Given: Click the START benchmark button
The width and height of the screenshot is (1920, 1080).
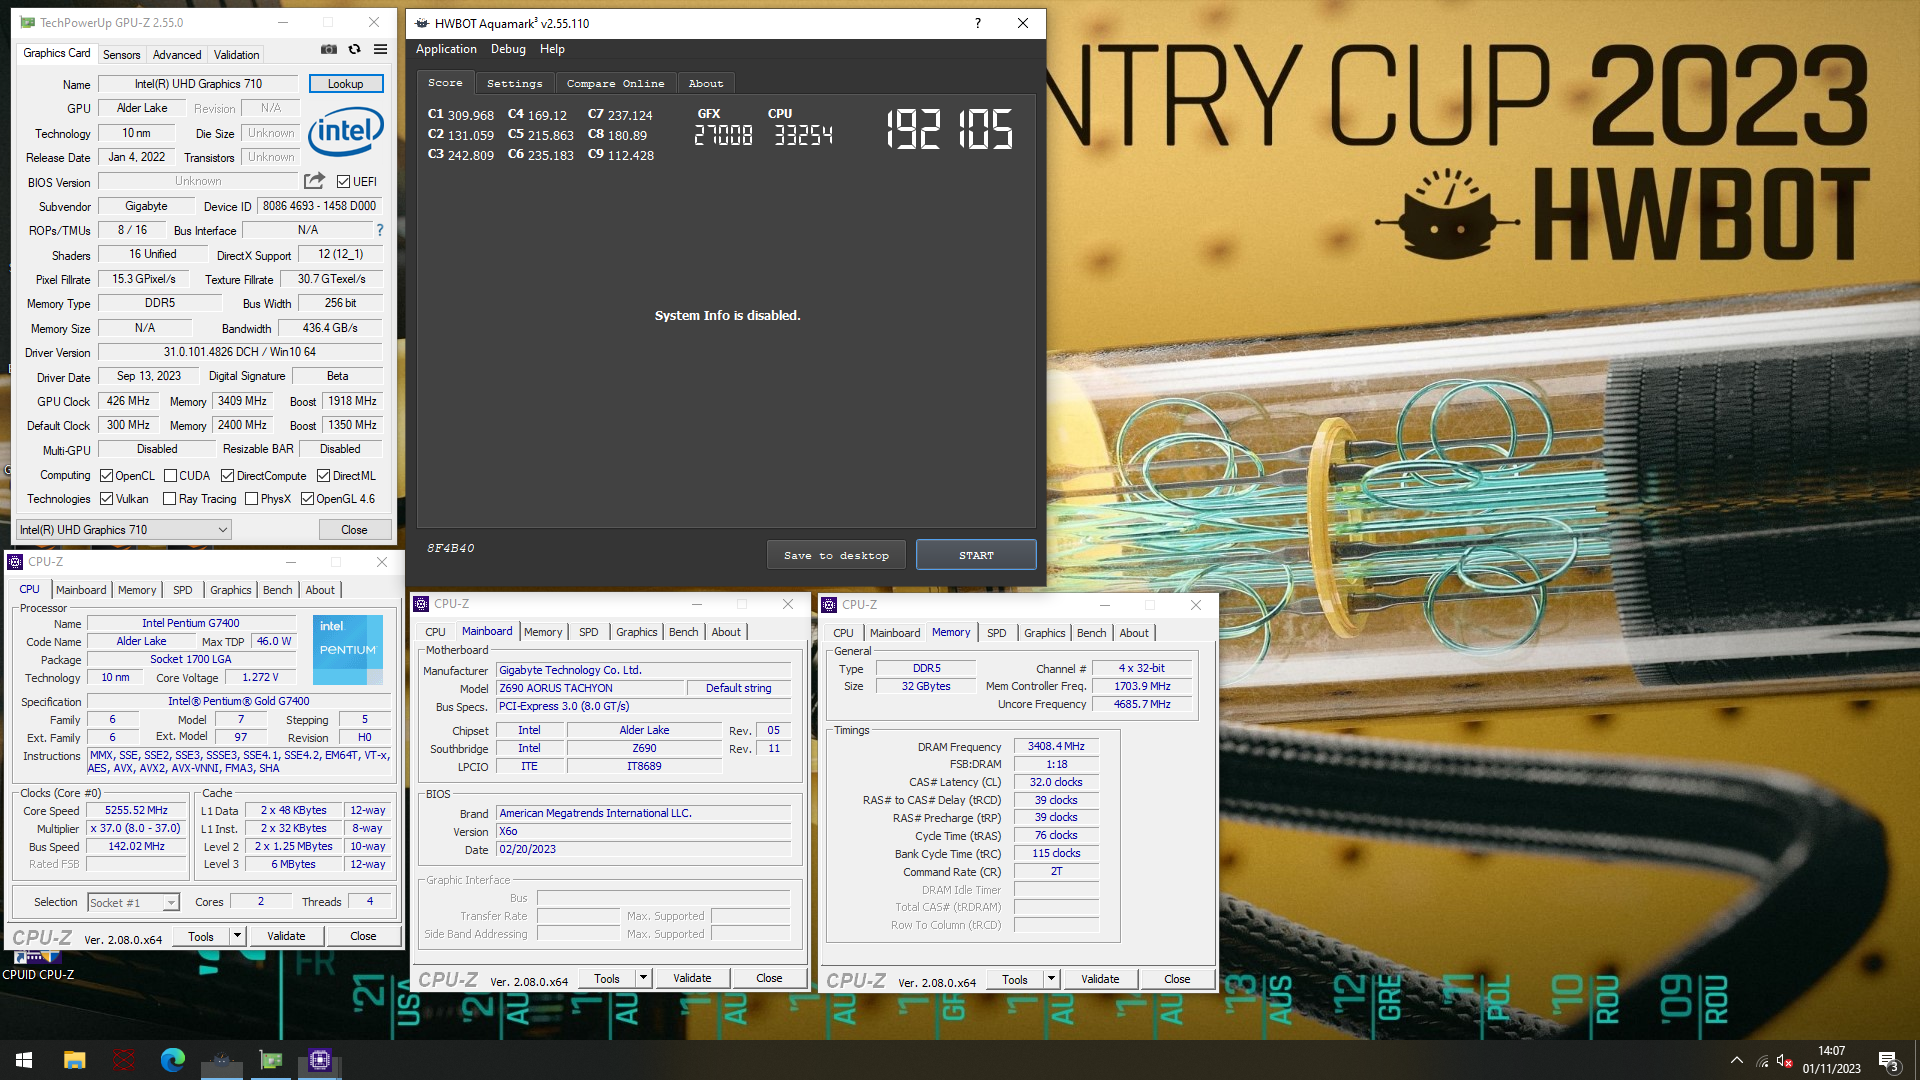Looking at the screenshot, I should pyautogui.click(x=976, y=555).
